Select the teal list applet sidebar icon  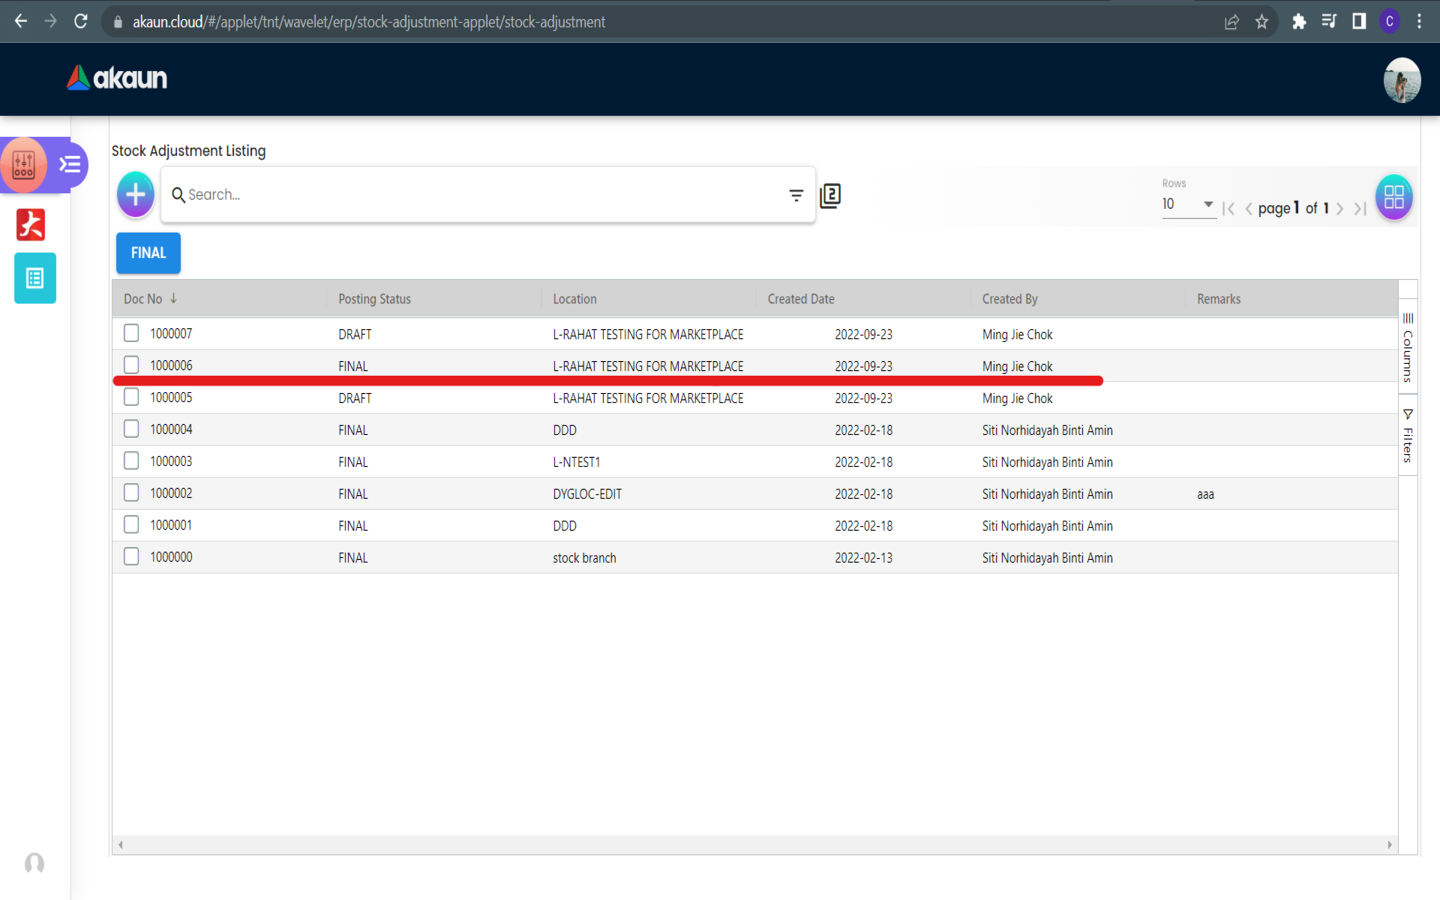[x=35, y=279]
